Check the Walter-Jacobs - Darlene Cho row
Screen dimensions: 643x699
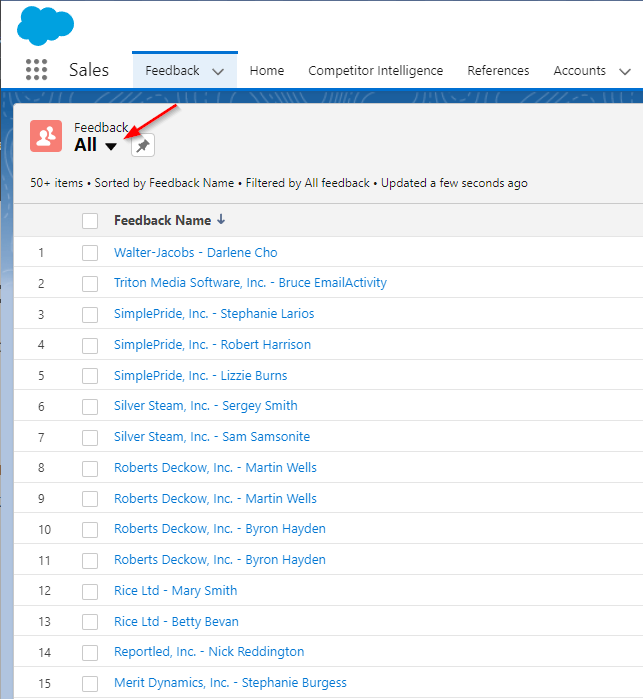[x=90, y=253]
